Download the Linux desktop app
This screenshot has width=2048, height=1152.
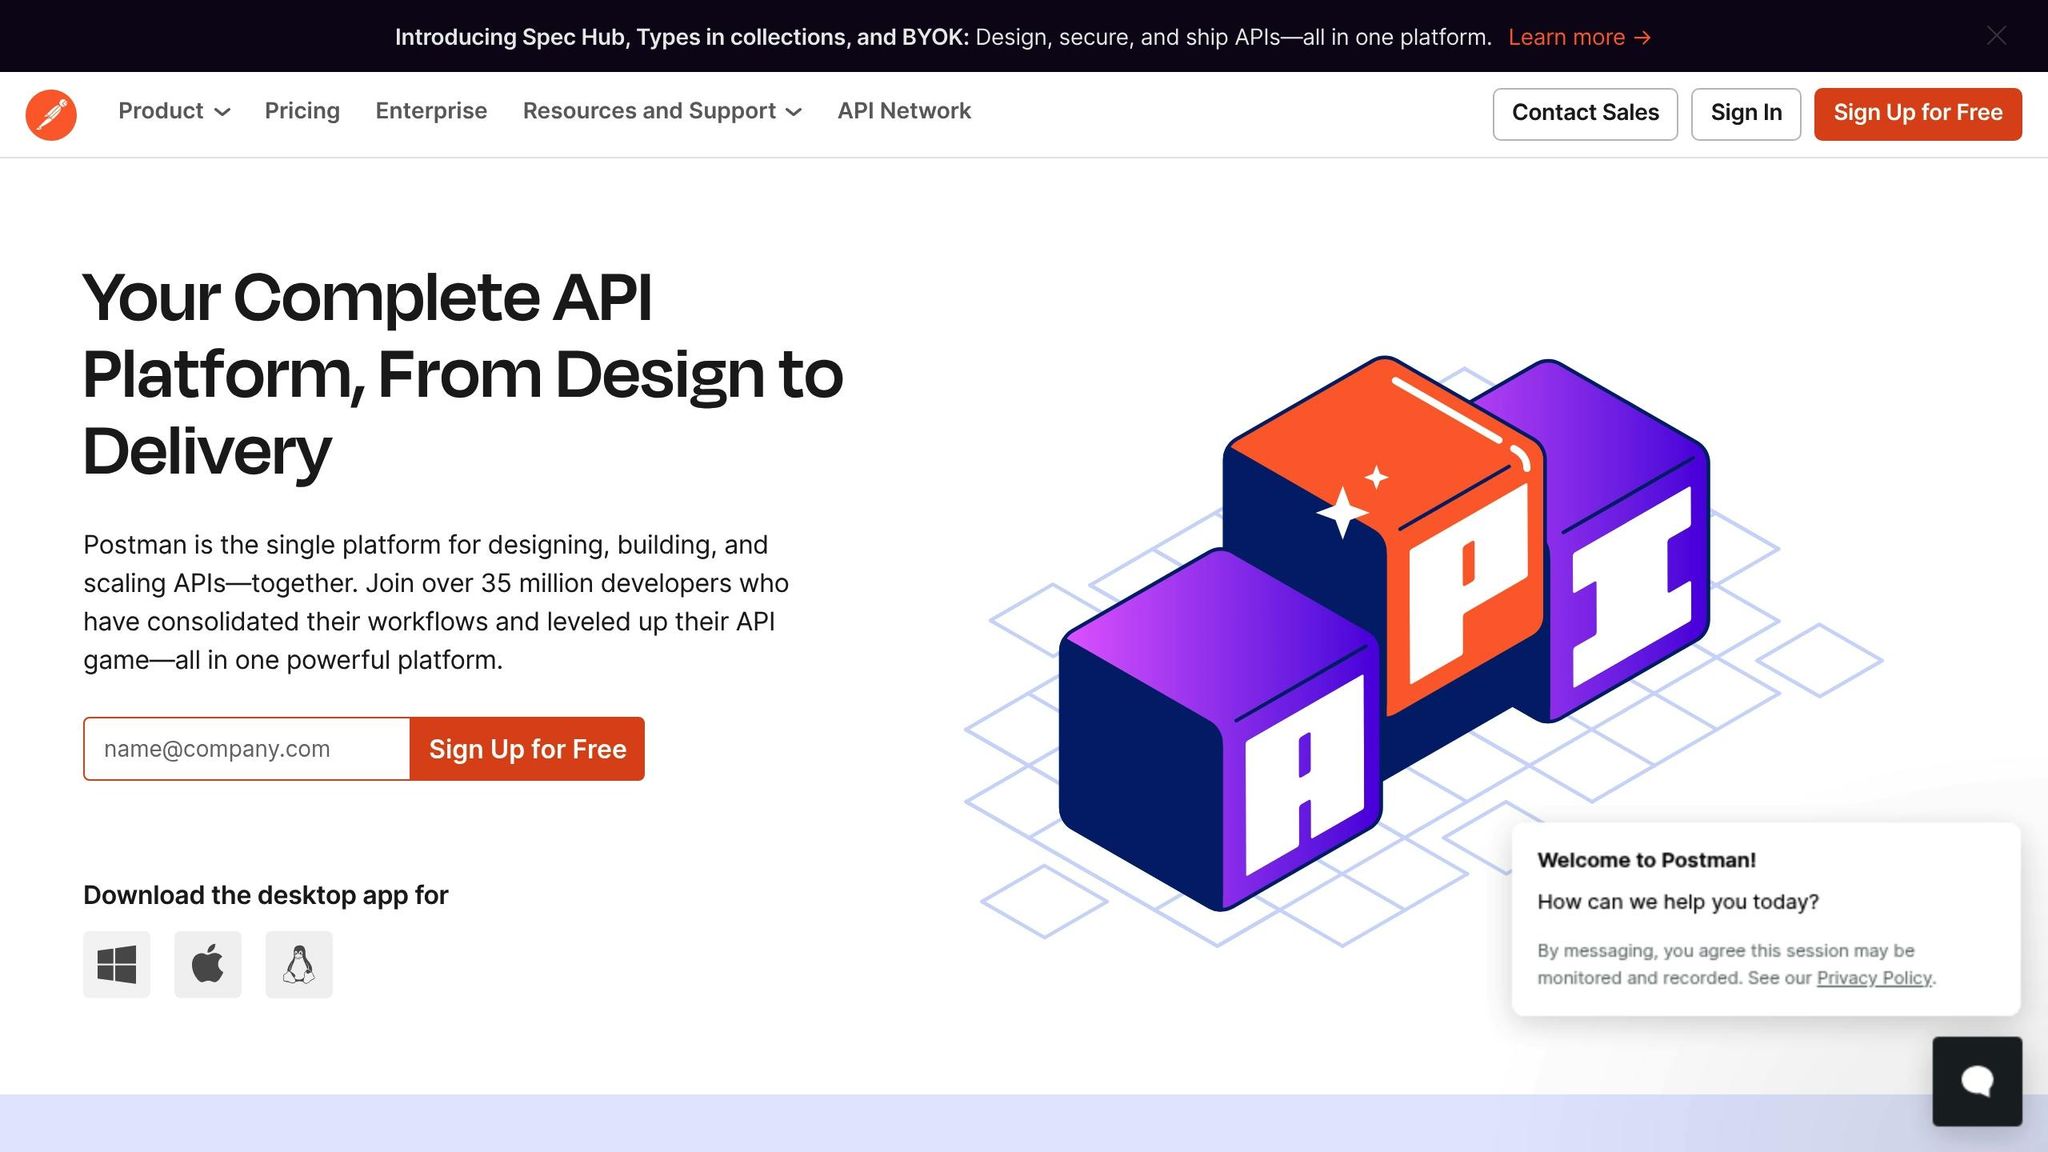[299, 965]
